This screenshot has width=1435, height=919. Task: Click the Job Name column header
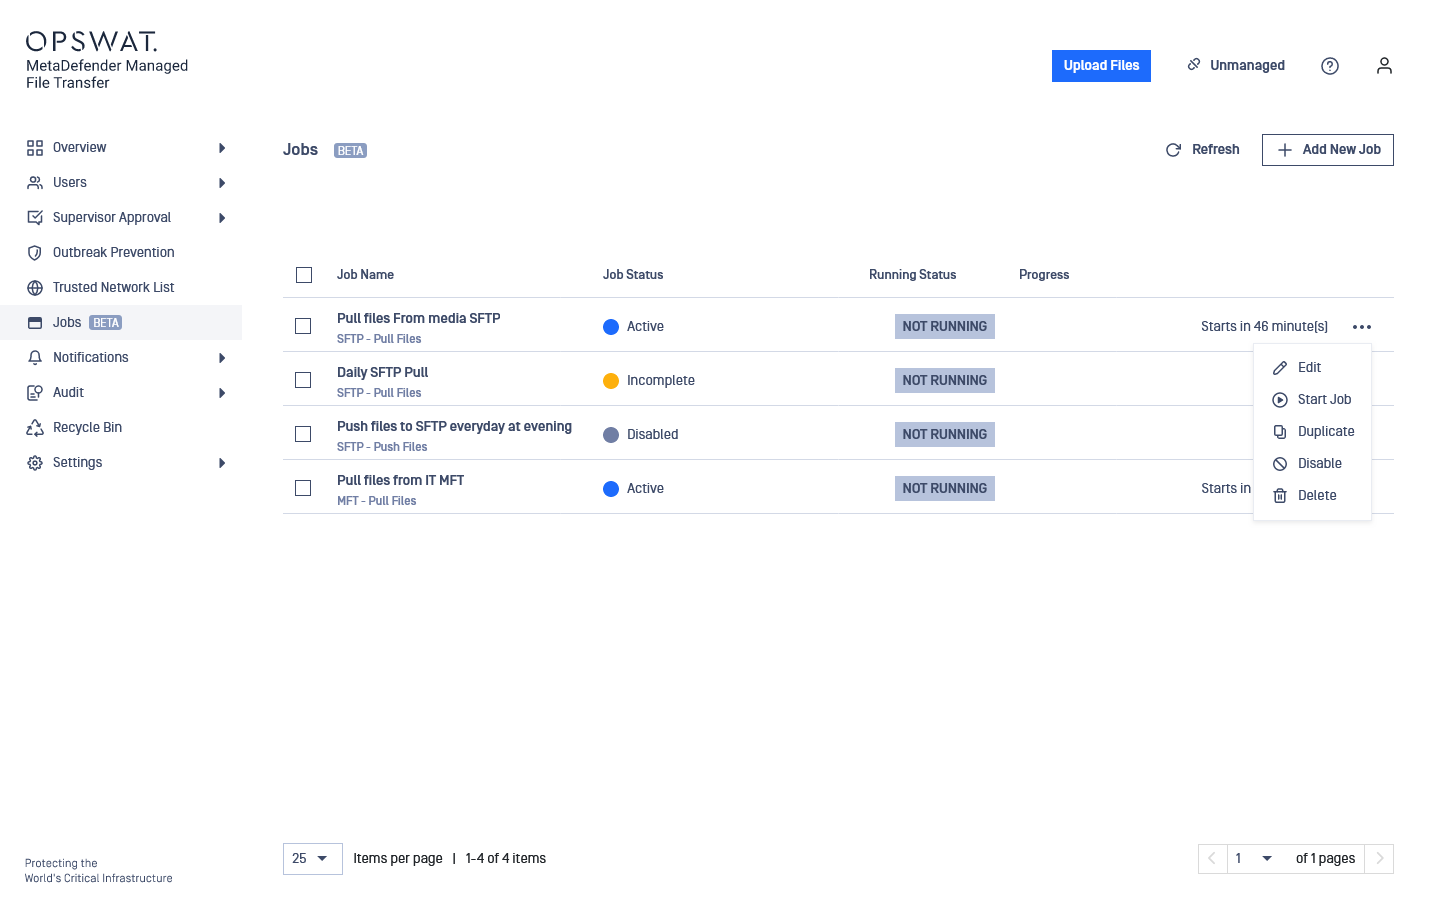pyautogui.click(x=365, y=275)
